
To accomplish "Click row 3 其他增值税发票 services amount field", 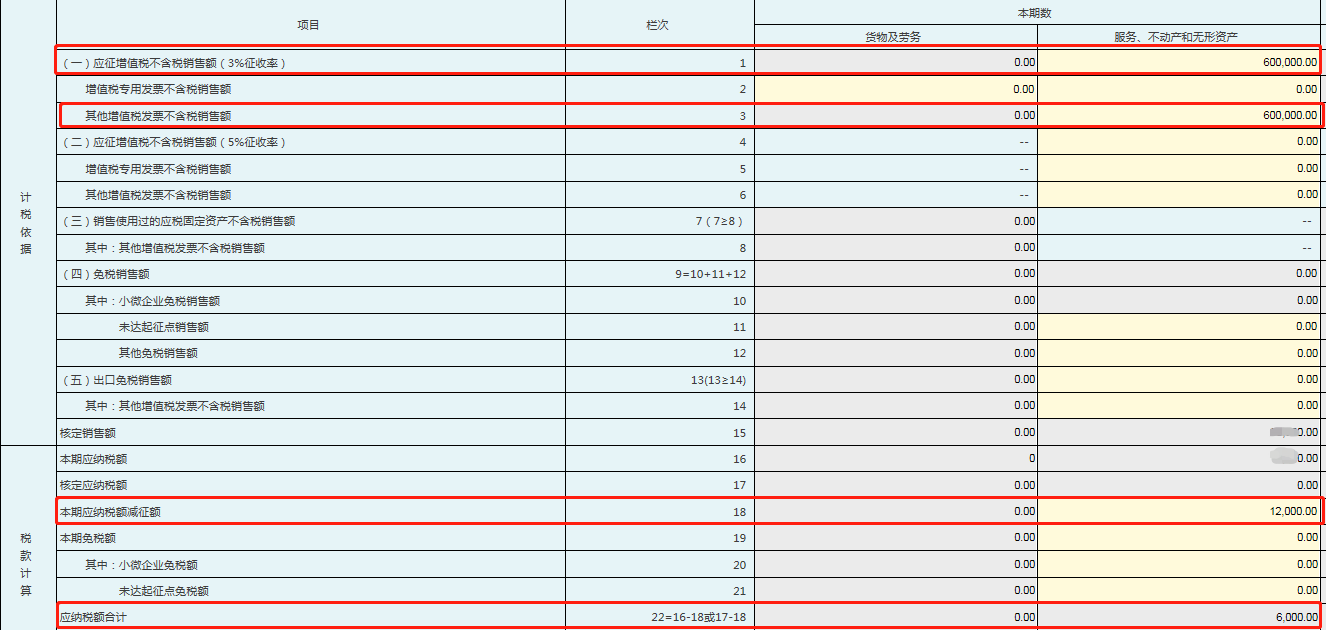I will (x=1180, y=115).
